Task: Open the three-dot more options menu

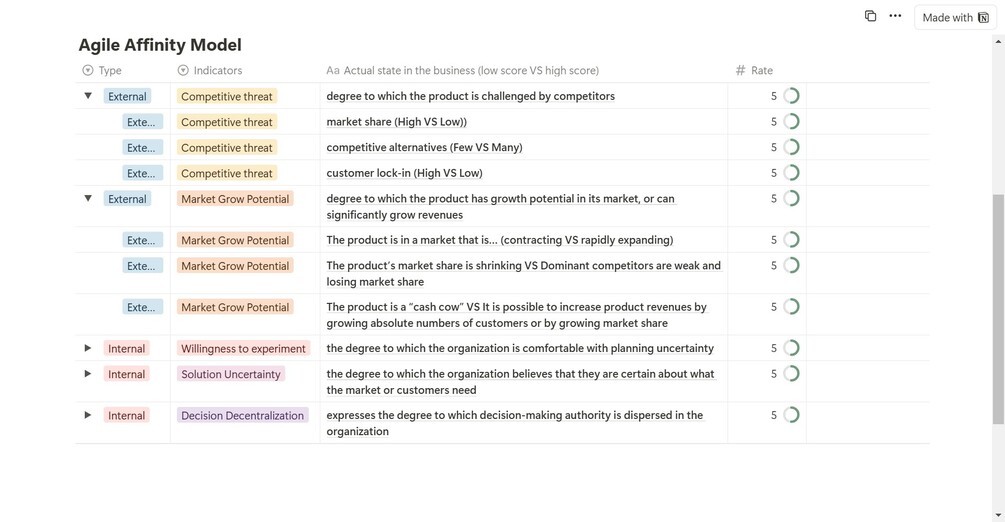Action: click(895, 16)
